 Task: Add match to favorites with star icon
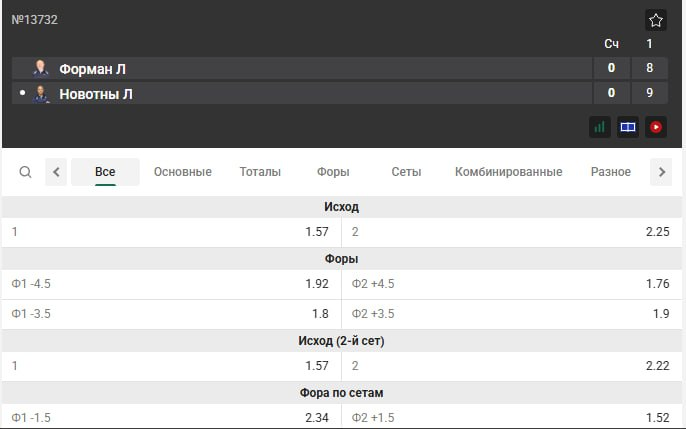point(656,20)
